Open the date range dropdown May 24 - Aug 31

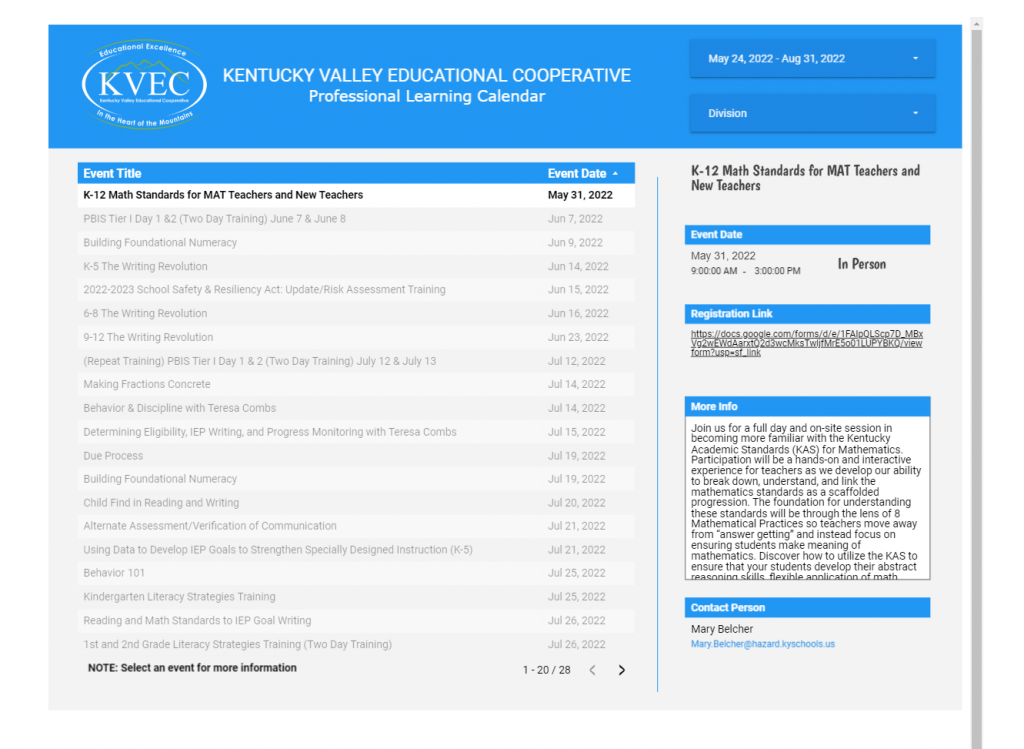point(812,59)
